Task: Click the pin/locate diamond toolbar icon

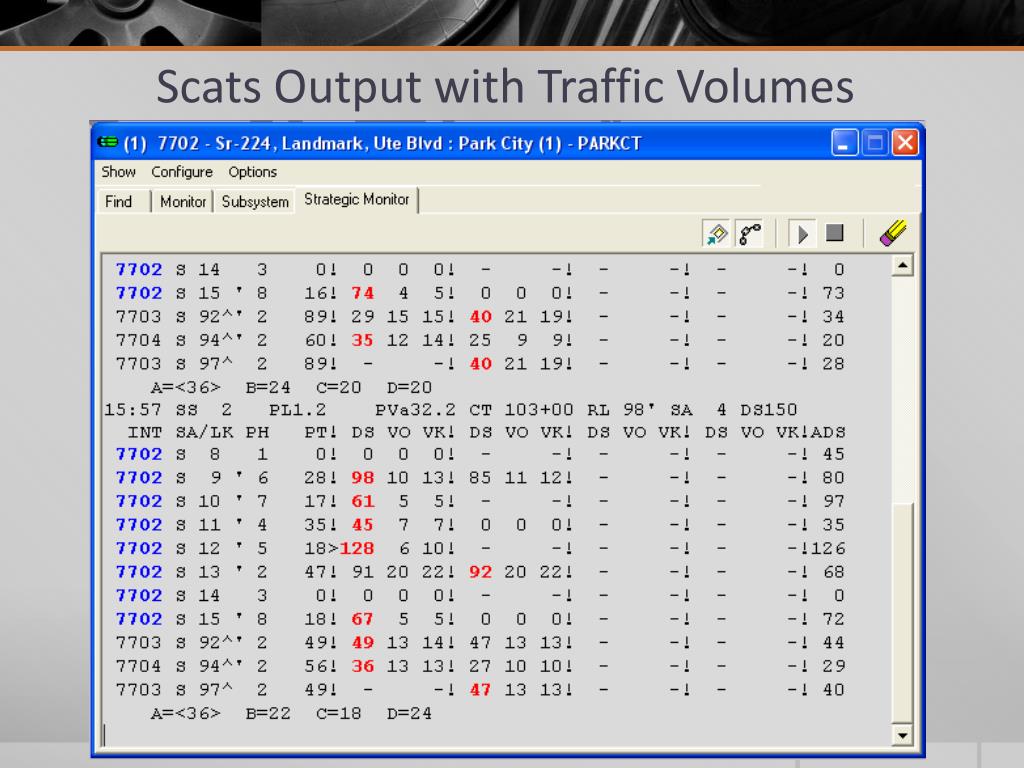Action: coord(716,233)
